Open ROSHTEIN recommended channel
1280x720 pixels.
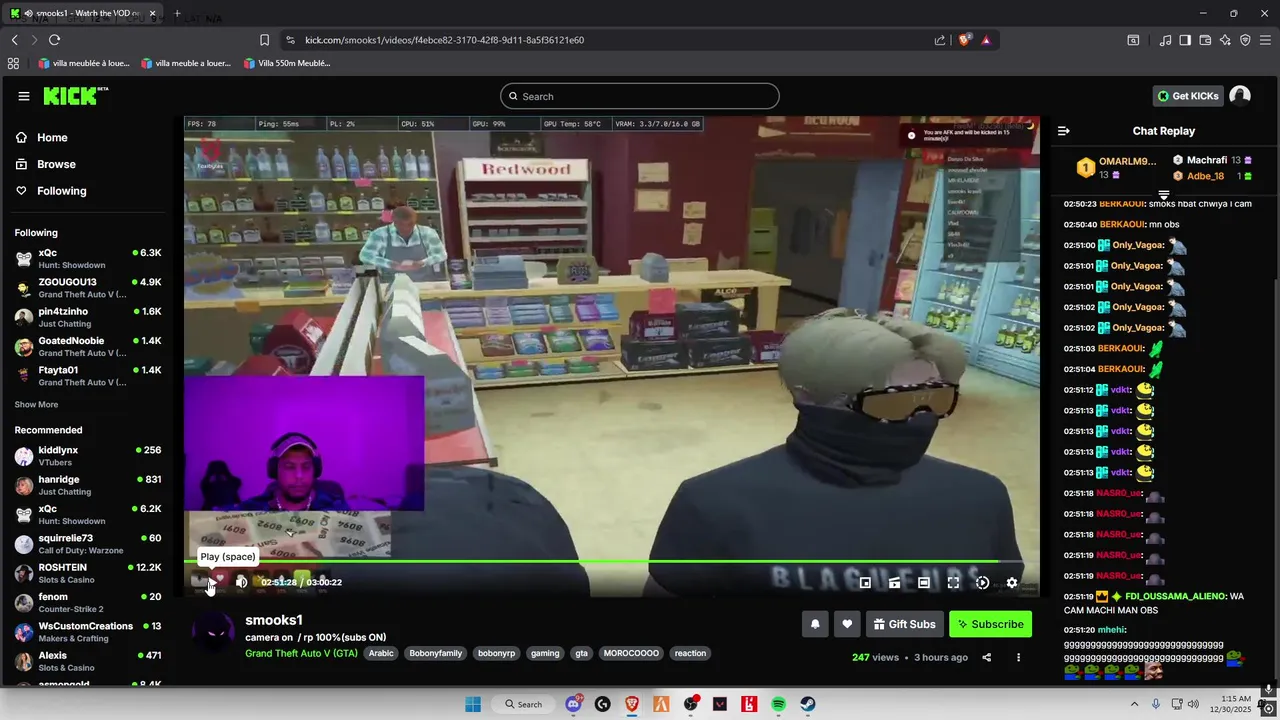(88, 573)
